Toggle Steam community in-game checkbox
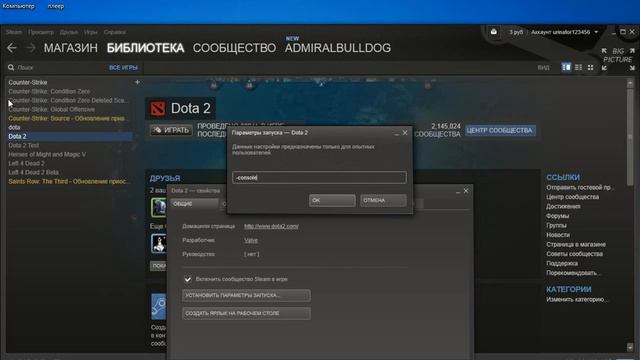Image resolution: width=640 pixels, height=360 pixels. [187, 279]
